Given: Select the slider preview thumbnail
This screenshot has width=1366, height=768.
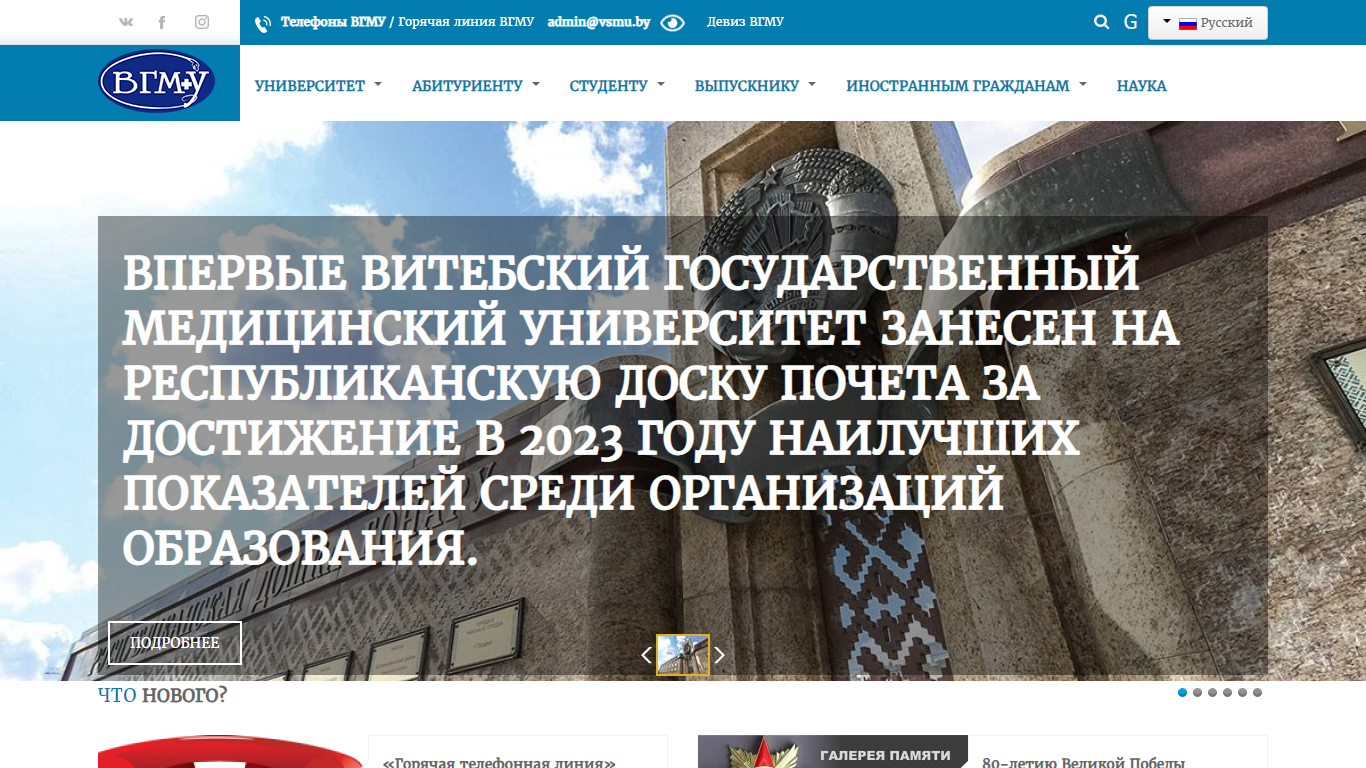Looking at the screenshot, I should pos(683,655).
